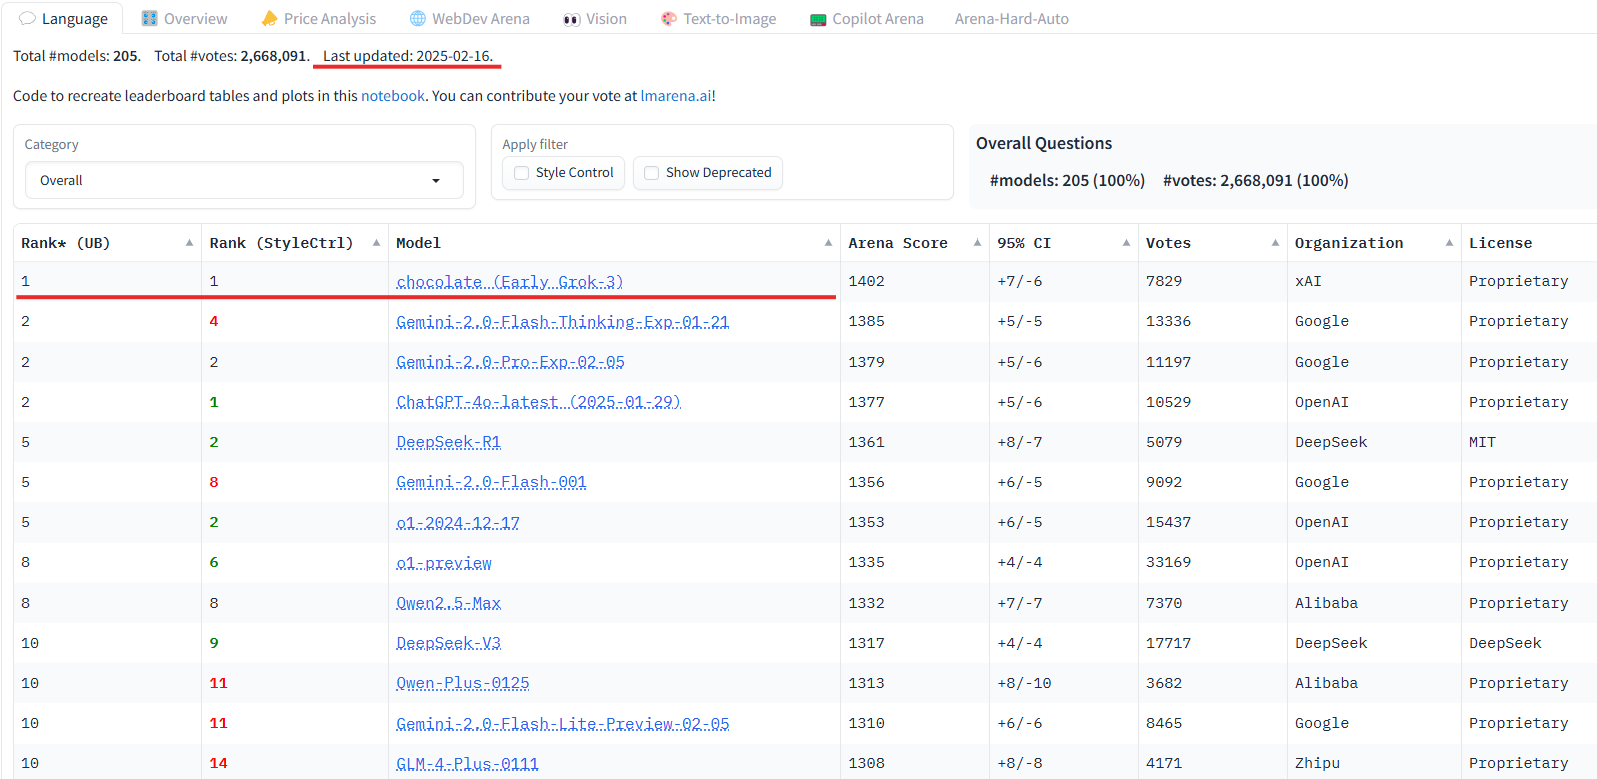Open the o1-preview model link
The image size is (1597, 779).
(x=444, y=563)
